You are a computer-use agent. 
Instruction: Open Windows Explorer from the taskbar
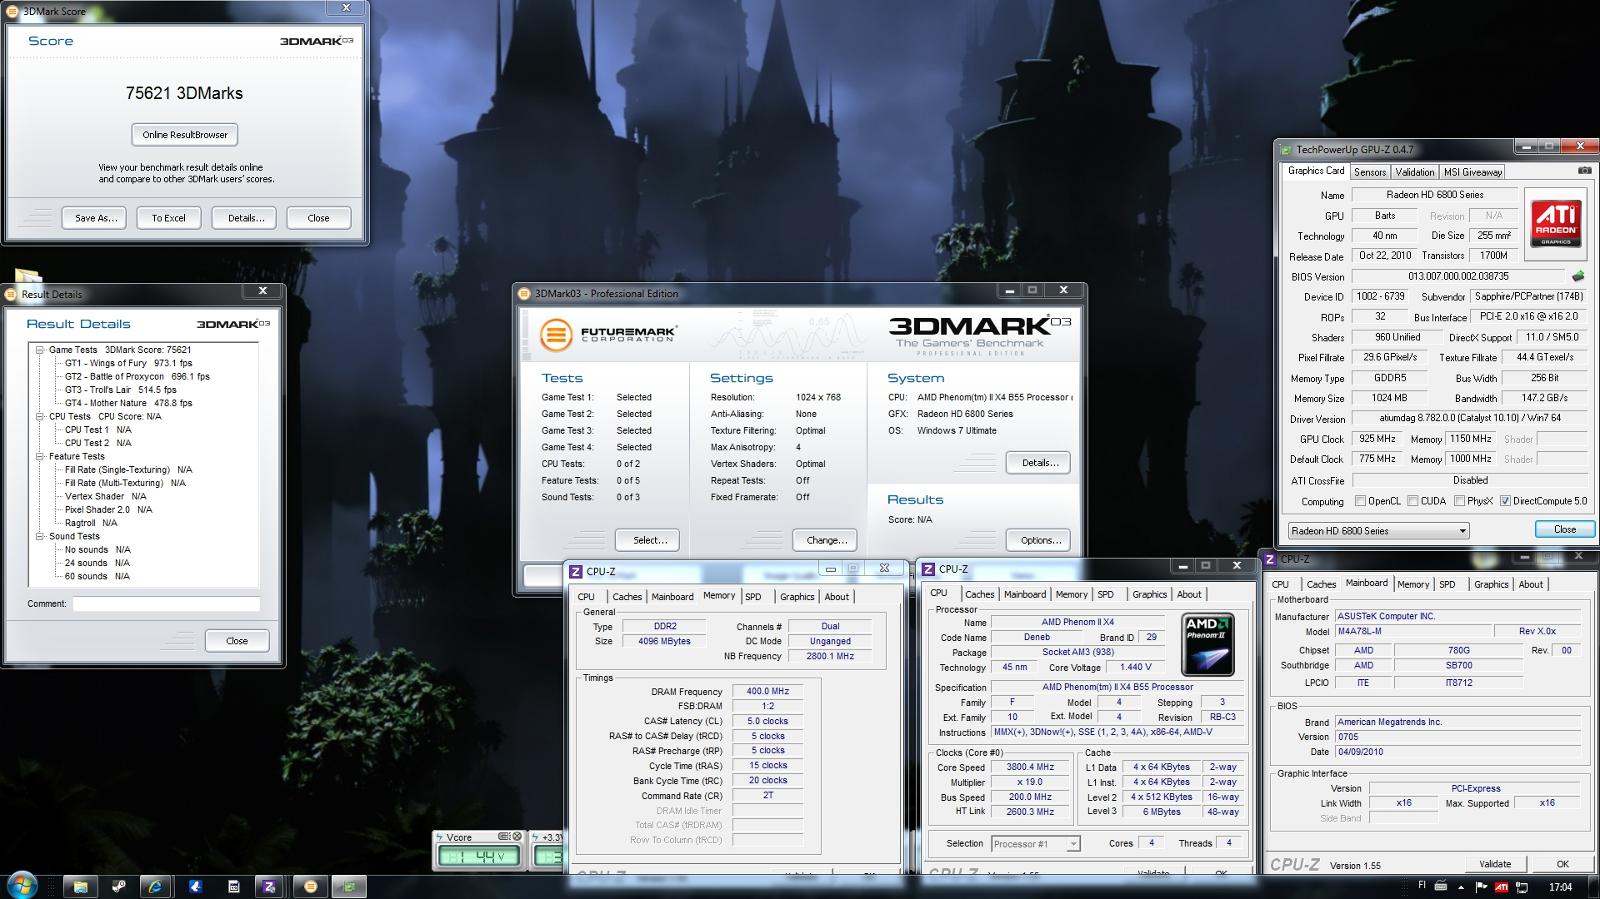pyautogui.click(x=80, y=886)
